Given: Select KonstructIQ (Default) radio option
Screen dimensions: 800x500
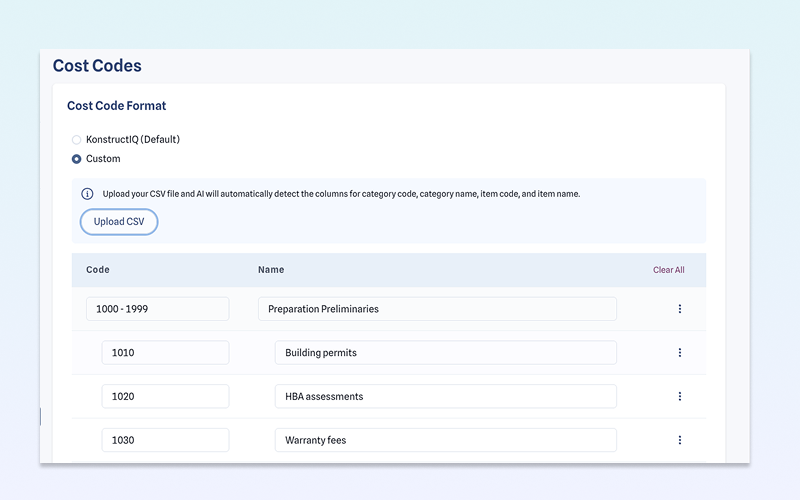Looking at the screenshot, I should click(x=77, y=140).
